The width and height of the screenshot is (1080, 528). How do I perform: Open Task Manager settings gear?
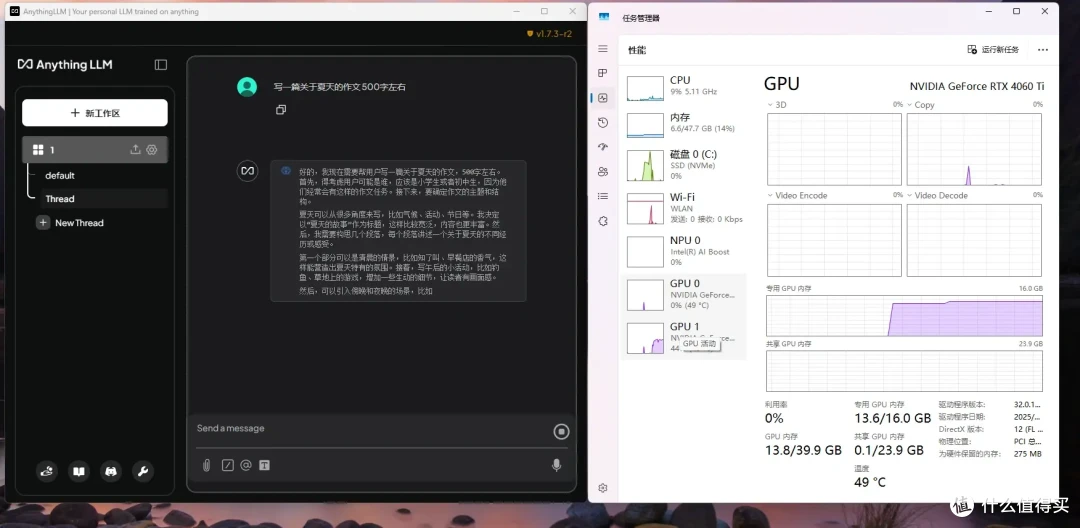[x=603, y=488]
